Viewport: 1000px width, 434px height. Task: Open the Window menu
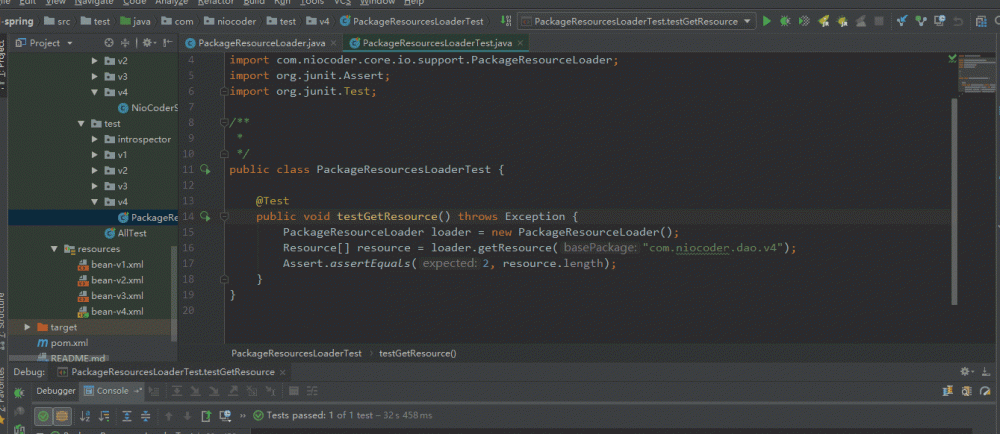click(x=377, y=3)
